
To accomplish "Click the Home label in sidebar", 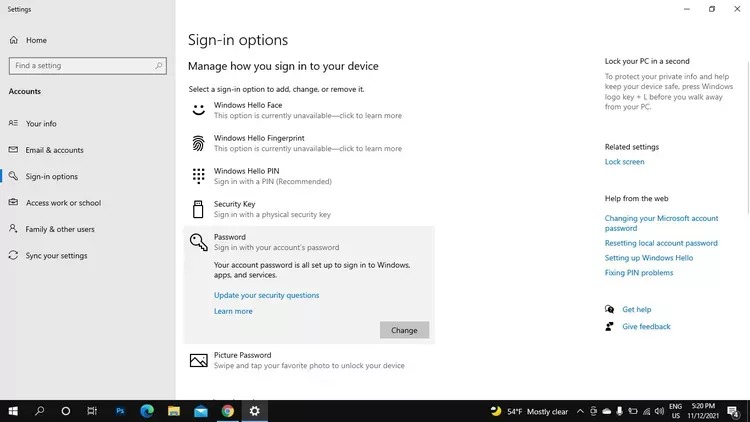I will pyautogui.click(x=36, y=40).
